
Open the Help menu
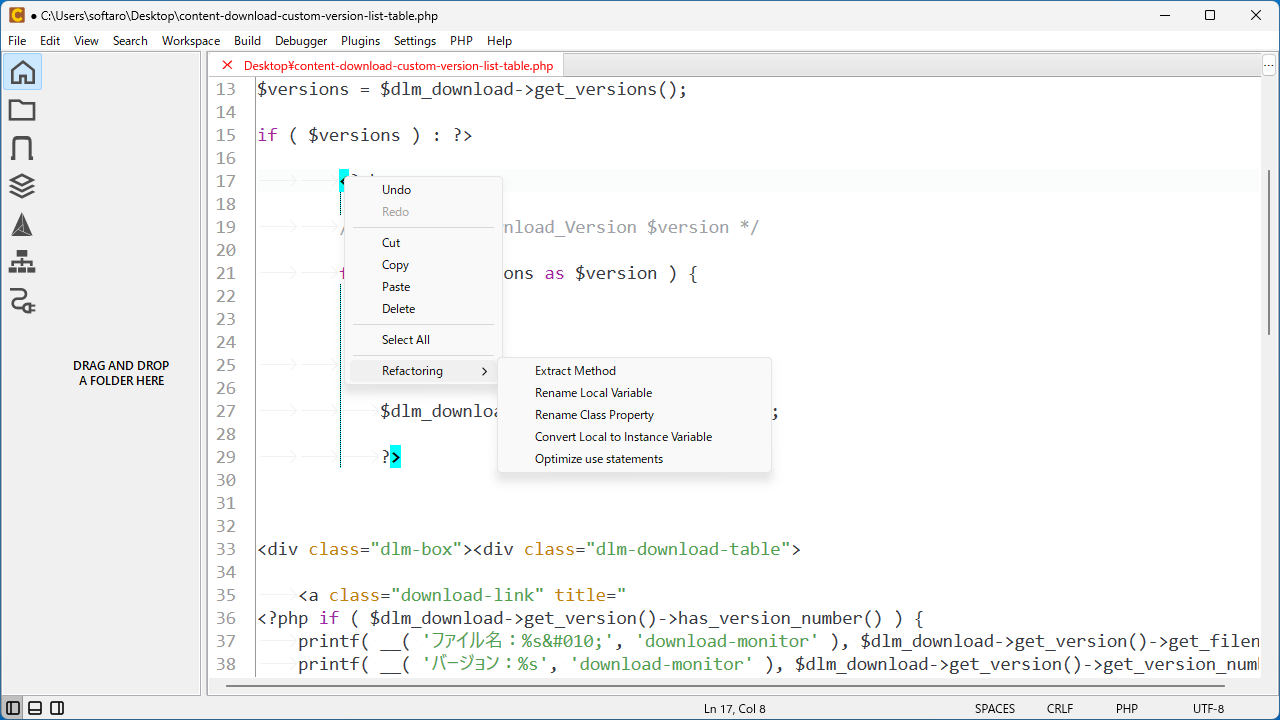(x=499, y=41)
